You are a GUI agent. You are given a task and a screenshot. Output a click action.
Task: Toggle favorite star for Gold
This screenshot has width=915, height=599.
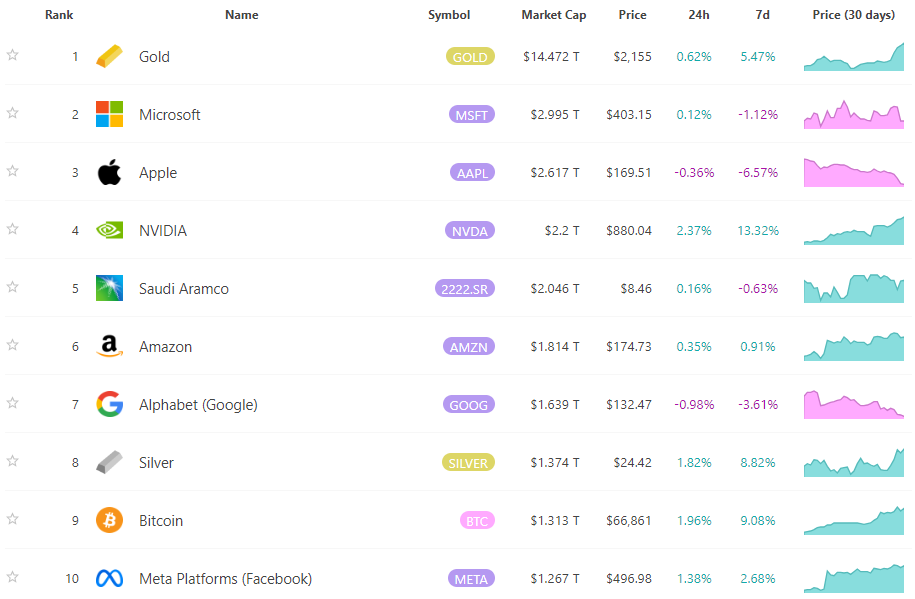point(13,55)
